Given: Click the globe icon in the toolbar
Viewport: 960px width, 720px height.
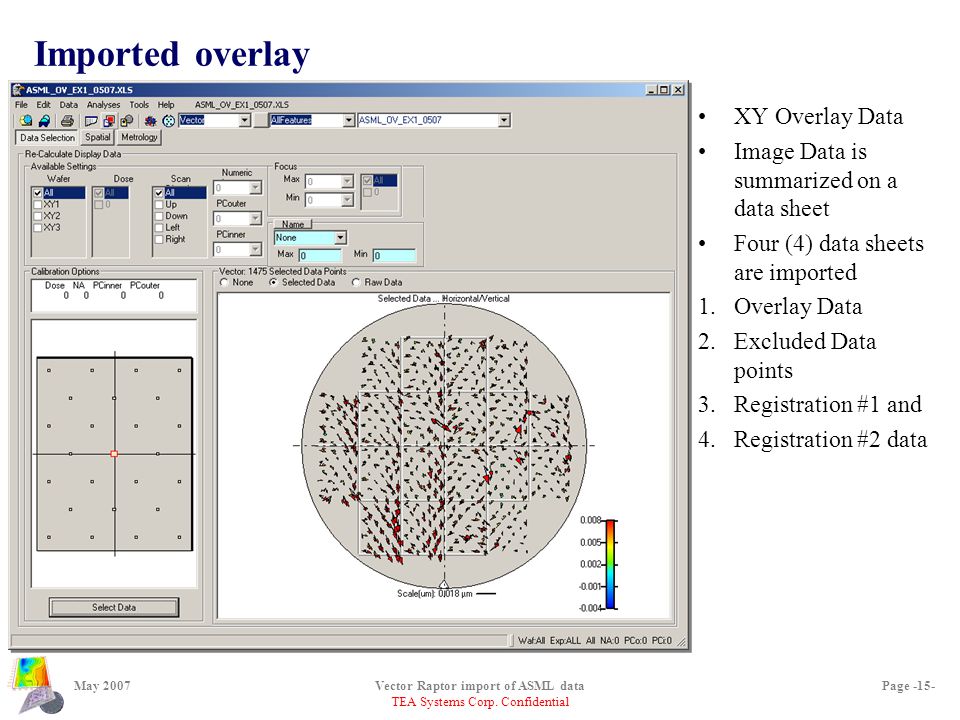Looking at the screenshot, I should pyautogui.click(x=26, y=121).
